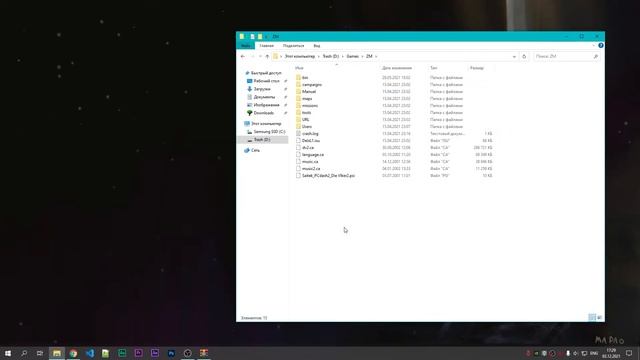Click the taskbar clock

point(611,353)
